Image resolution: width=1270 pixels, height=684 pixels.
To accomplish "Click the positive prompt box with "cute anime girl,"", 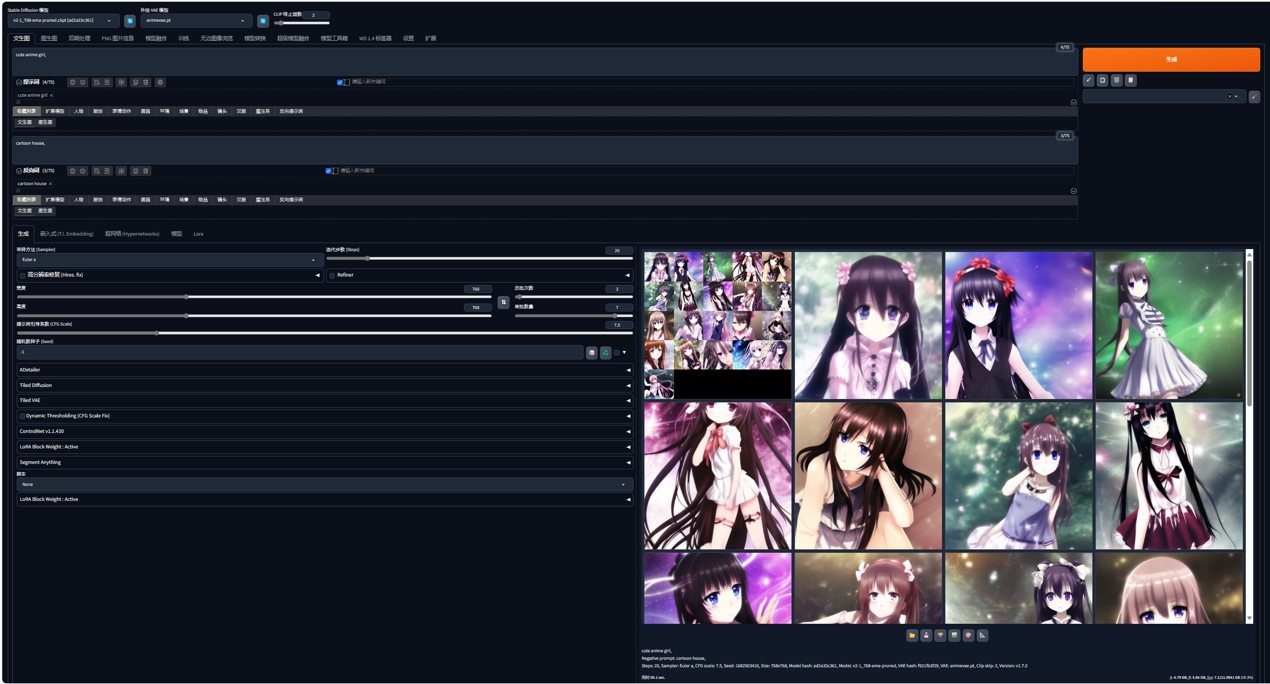I will click(x=544, y=61).
